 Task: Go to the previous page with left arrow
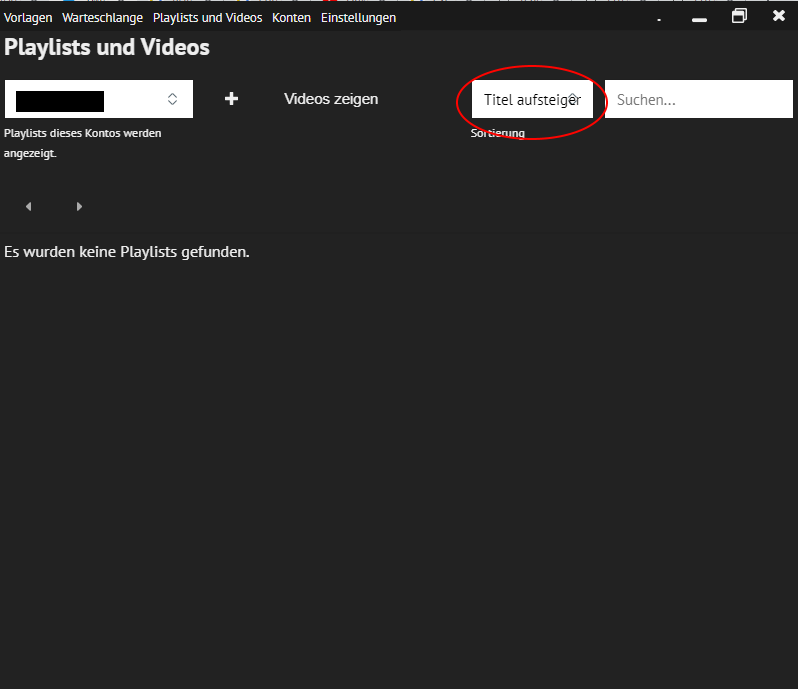[x=28, y=207]
